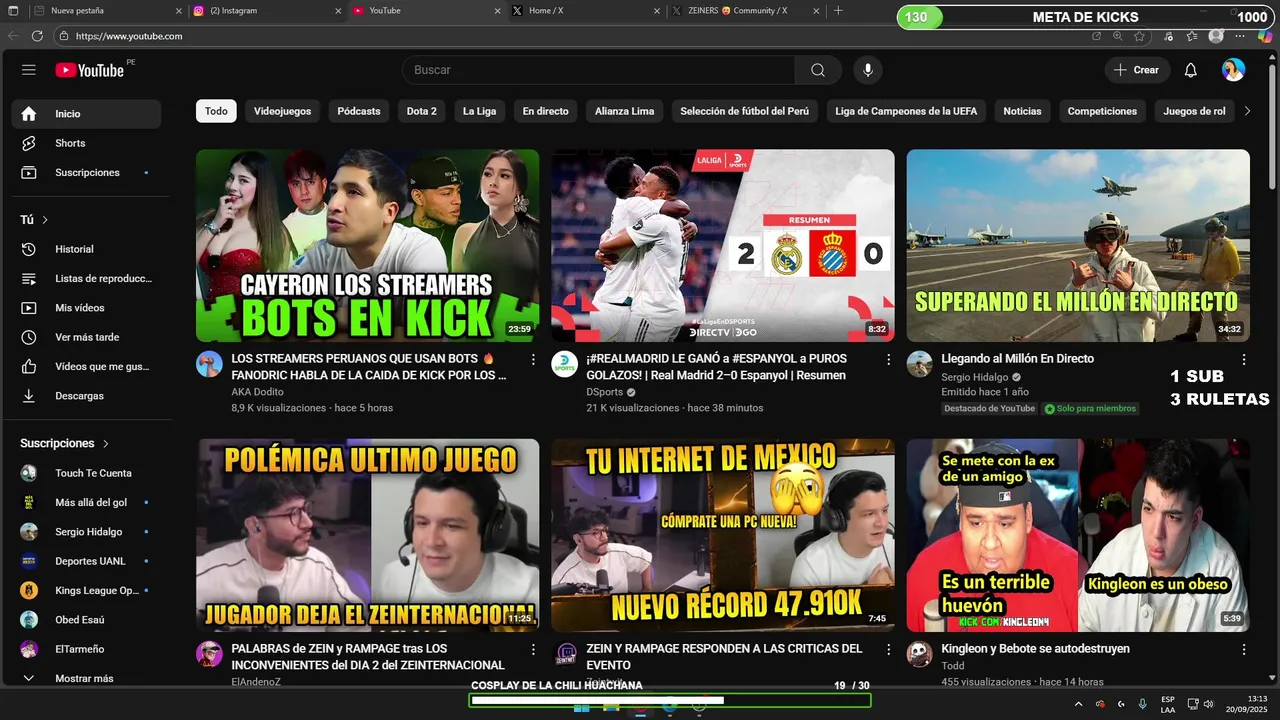The height and width of the screenshot is (720, 1280).
Task: Open Suscripciones in the sidebar
Action: 86,172
